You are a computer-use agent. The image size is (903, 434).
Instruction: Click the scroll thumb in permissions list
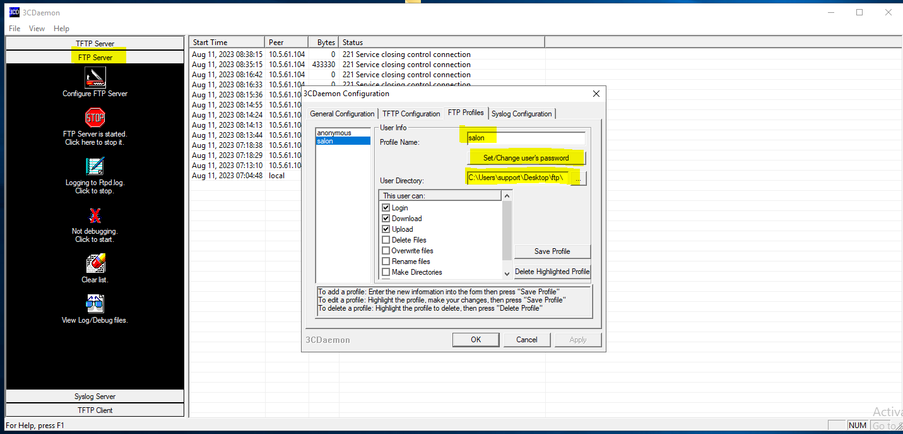click(x=507, y=230)
